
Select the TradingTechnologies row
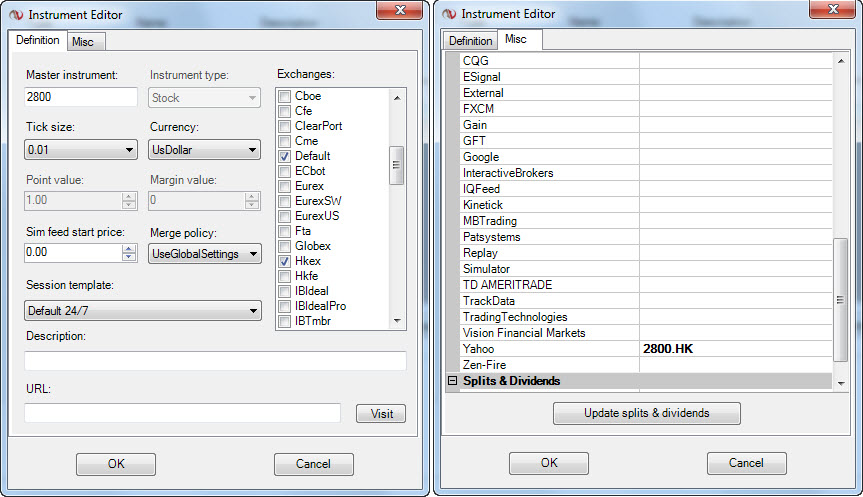(x=646, y=317)
